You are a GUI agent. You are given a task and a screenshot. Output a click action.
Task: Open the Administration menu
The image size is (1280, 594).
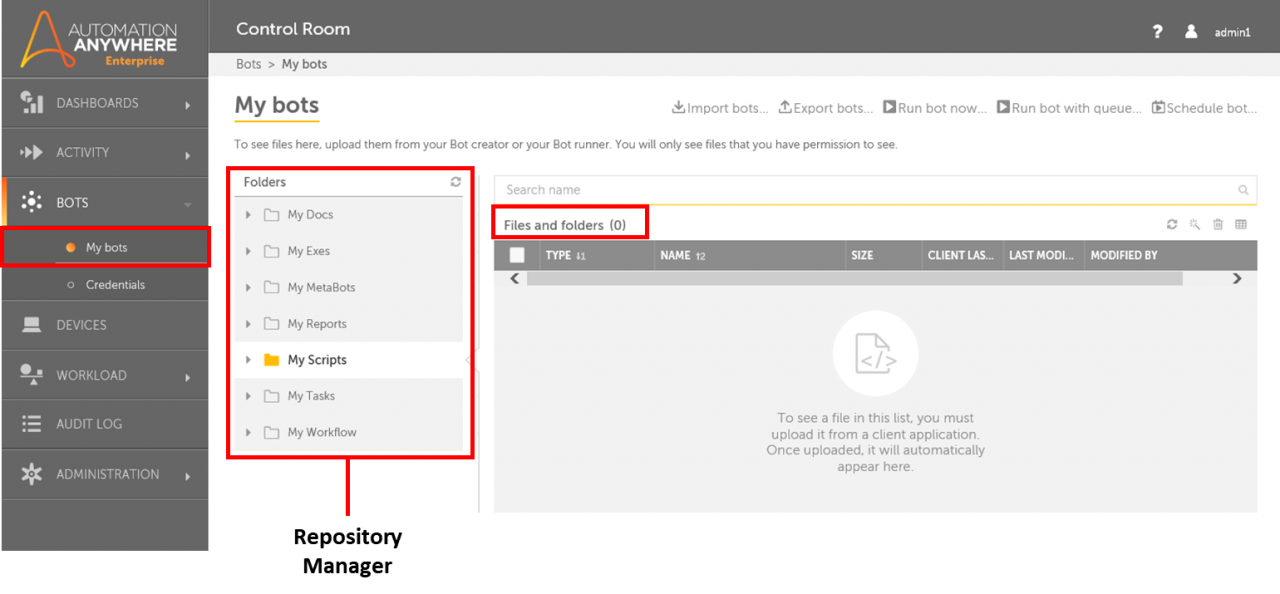tap(105, 474)
